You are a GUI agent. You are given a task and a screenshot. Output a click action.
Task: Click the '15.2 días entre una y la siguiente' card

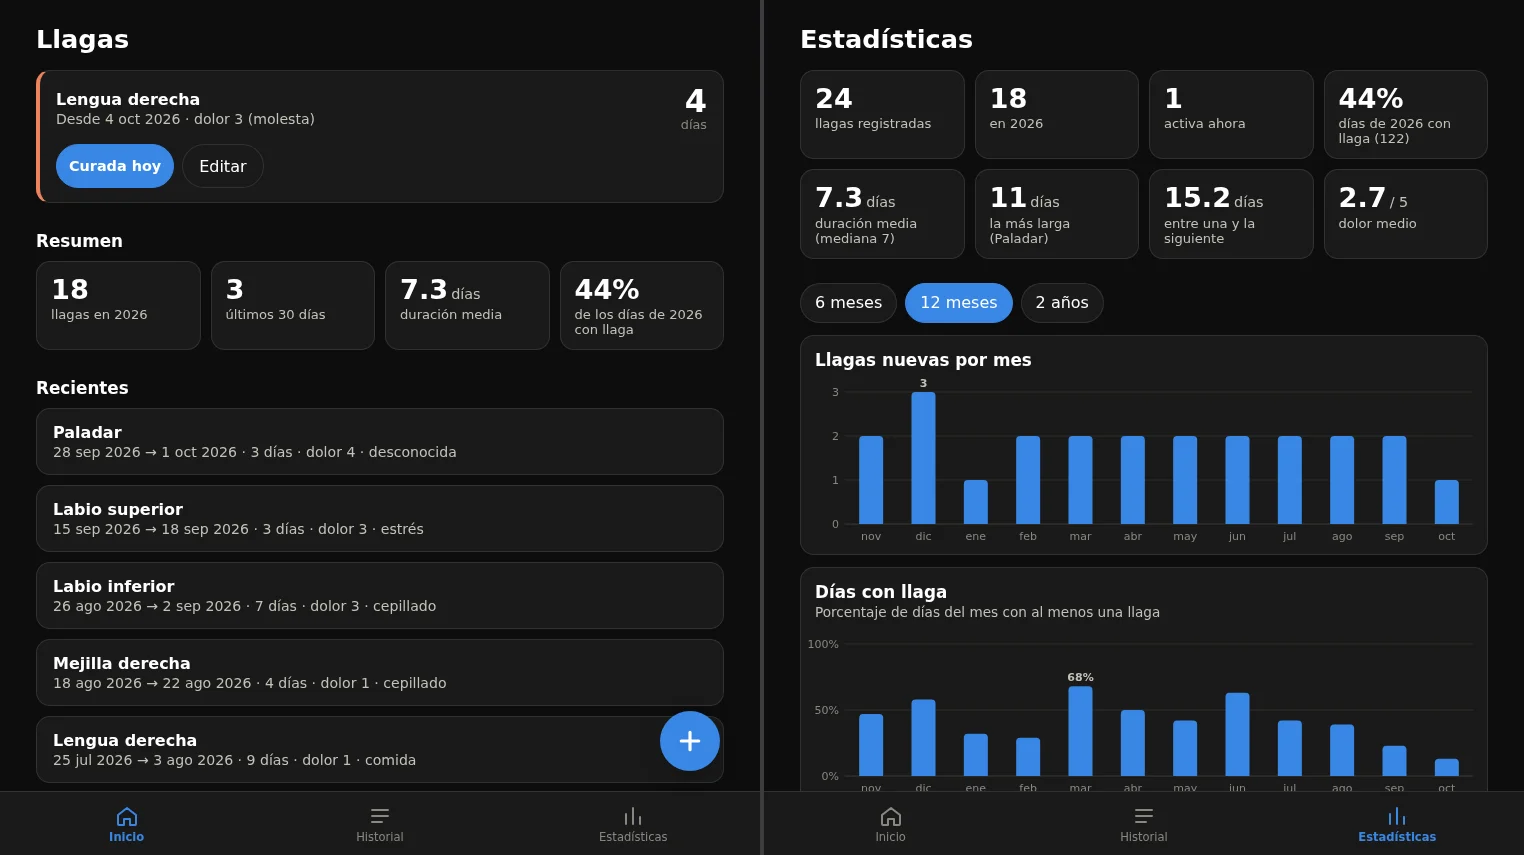[1231, 214]
